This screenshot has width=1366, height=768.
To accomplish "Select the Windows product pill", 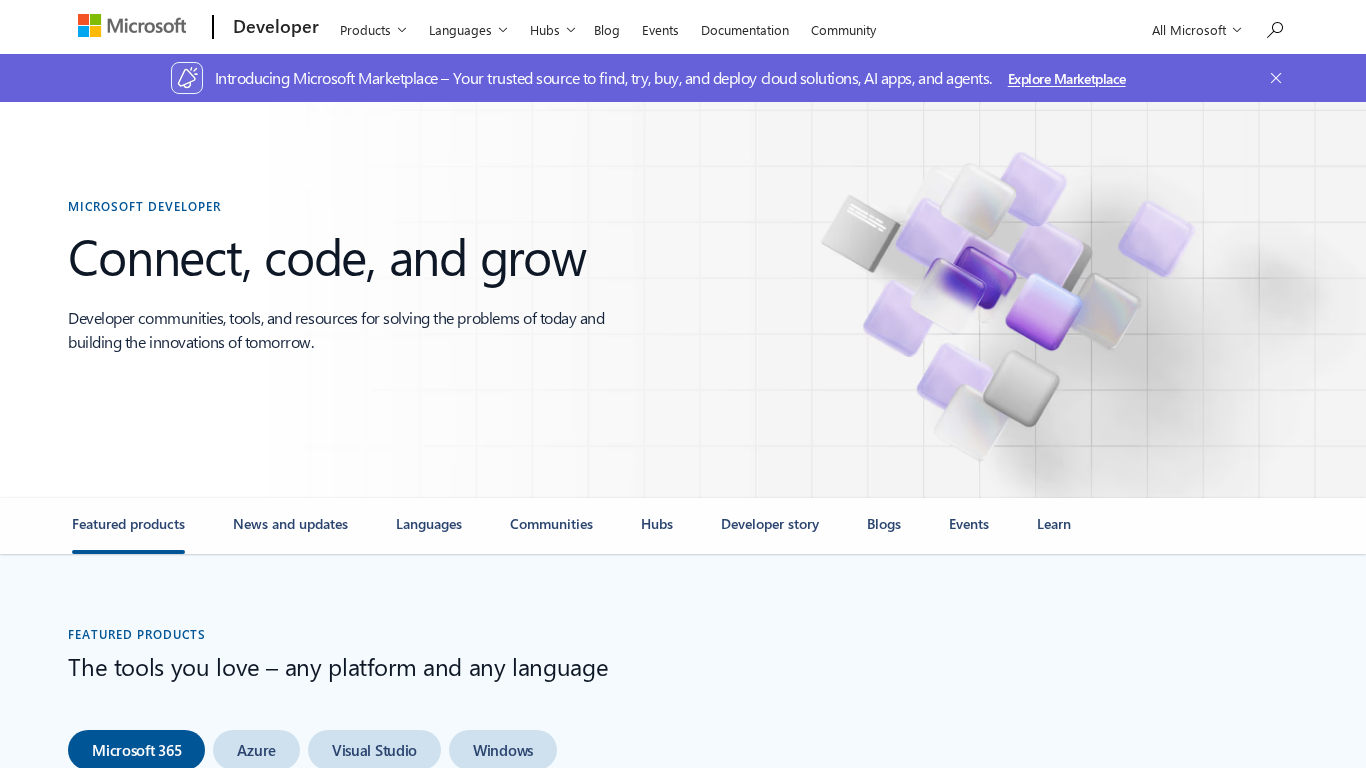I will (503, 750).
